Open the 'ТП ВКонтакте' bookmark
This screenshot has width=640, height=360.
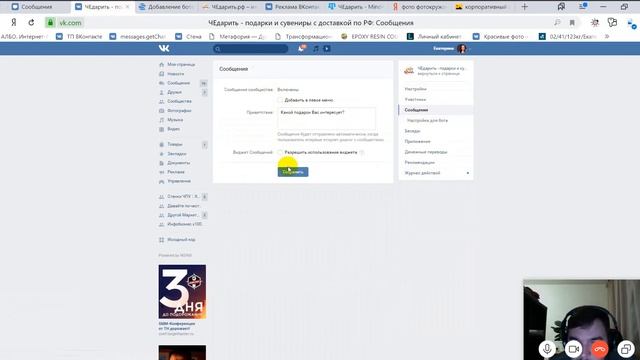79,36
